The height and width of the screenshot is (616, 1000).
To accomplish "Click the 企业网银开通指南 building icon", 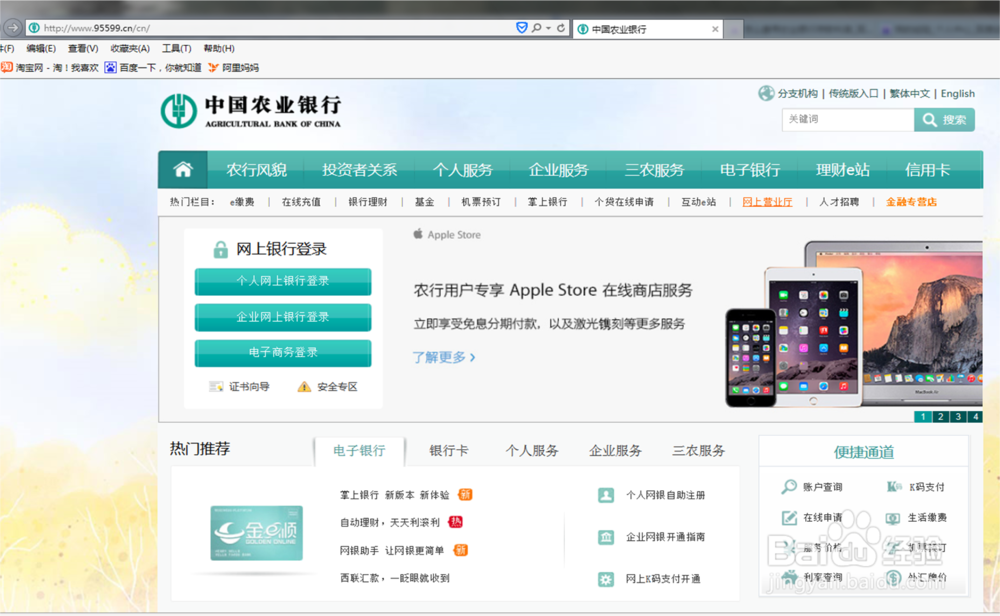I will pos(606,537).
